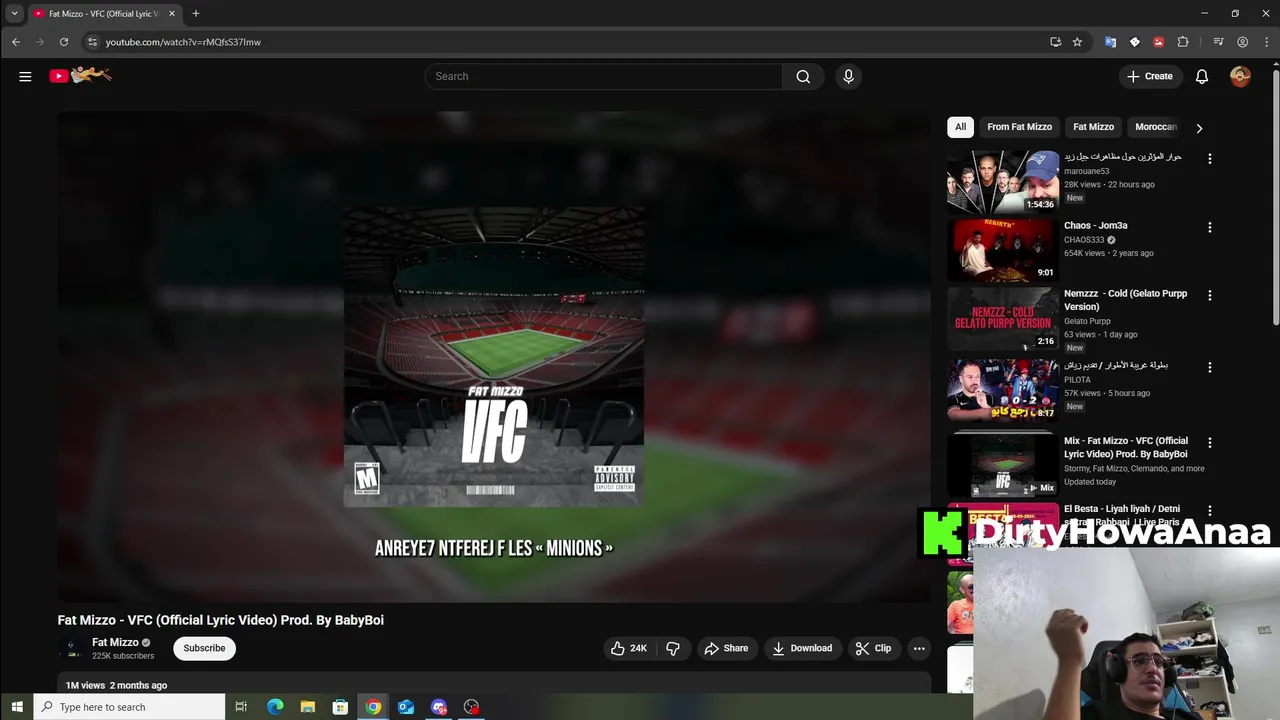Viewport: 1280px width, 720px height.
Task: Open the Fat Mizzo channel name link
Action: 115,642
